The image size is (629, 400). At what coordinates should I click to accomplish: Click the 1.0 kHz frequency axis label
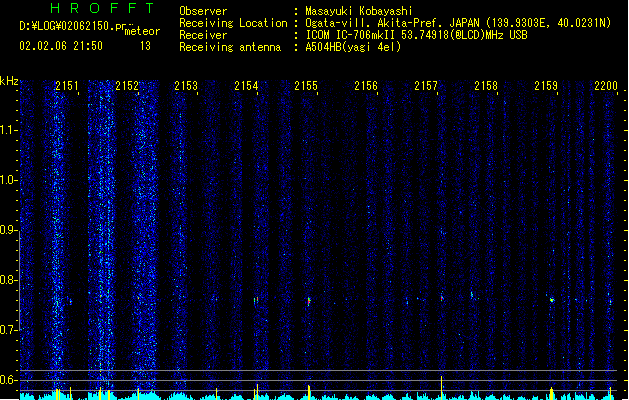click(x=8, y=180)
